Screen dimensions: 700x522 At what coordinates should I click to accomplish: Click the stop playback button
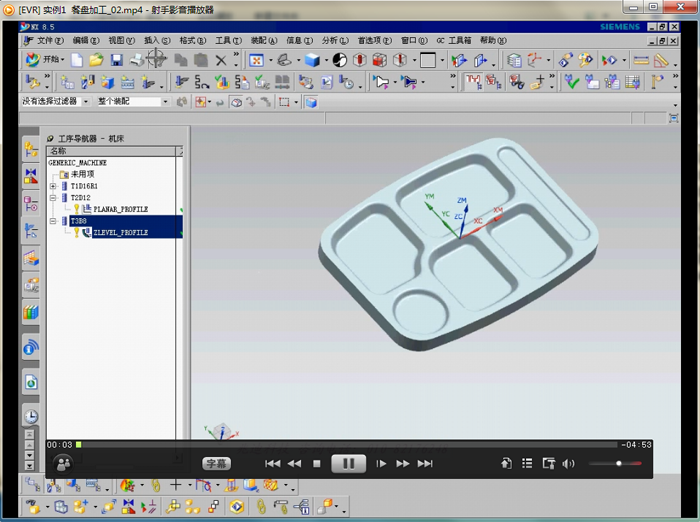point(317,463)
